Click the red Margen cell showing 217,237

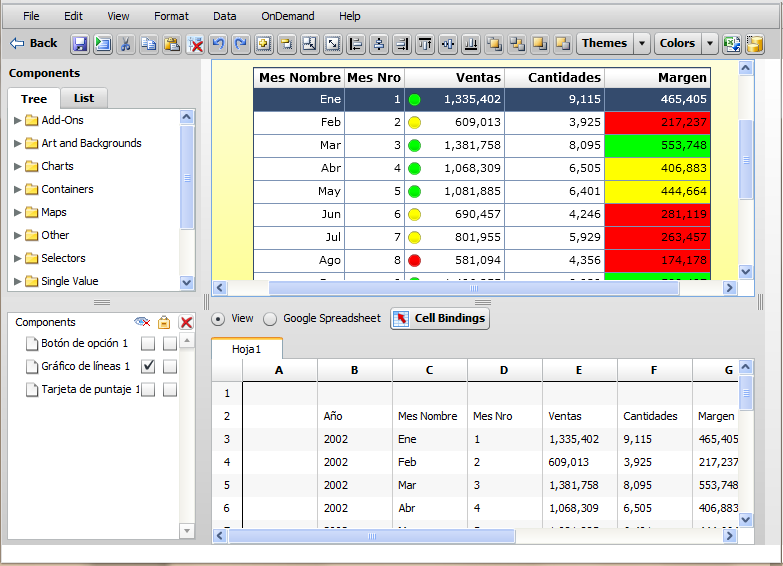(657, 122)
